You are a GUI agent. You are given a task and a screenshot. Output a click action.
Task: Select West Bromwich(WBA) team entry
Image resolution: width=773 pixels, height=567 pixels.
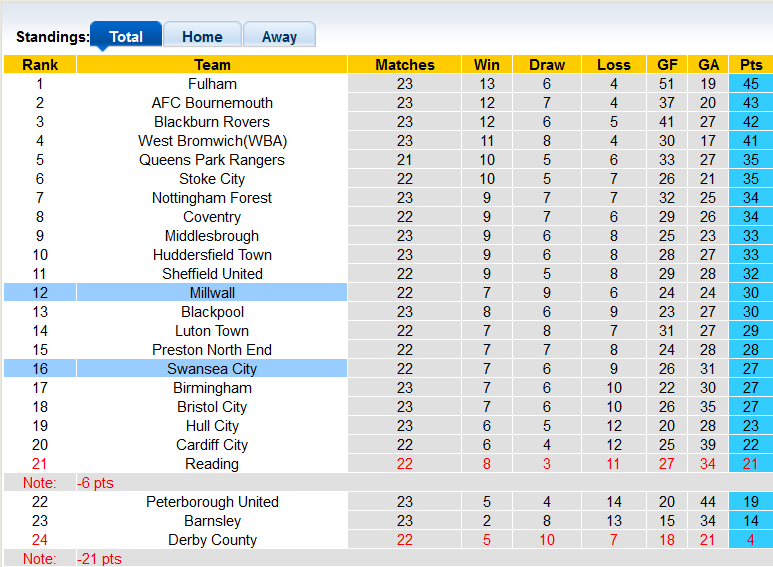(x=212, y=141)
